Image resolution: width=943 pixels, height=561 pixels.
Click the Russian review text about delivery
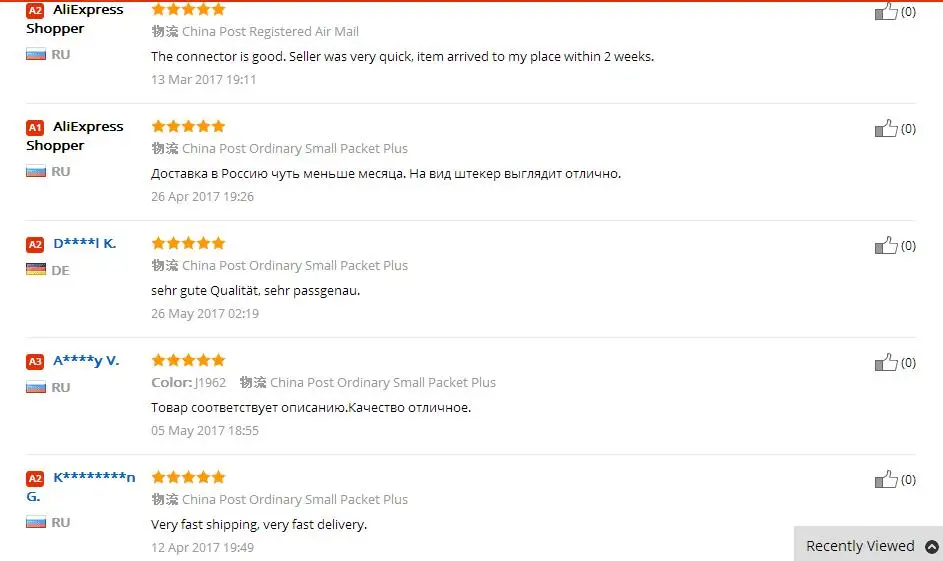point(386,173)
